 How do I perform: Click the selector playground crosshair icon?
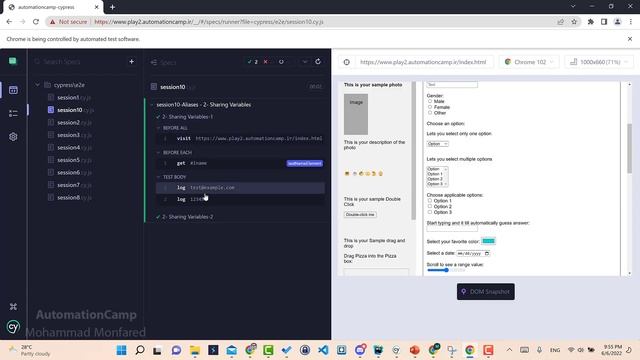coord(347,62)
